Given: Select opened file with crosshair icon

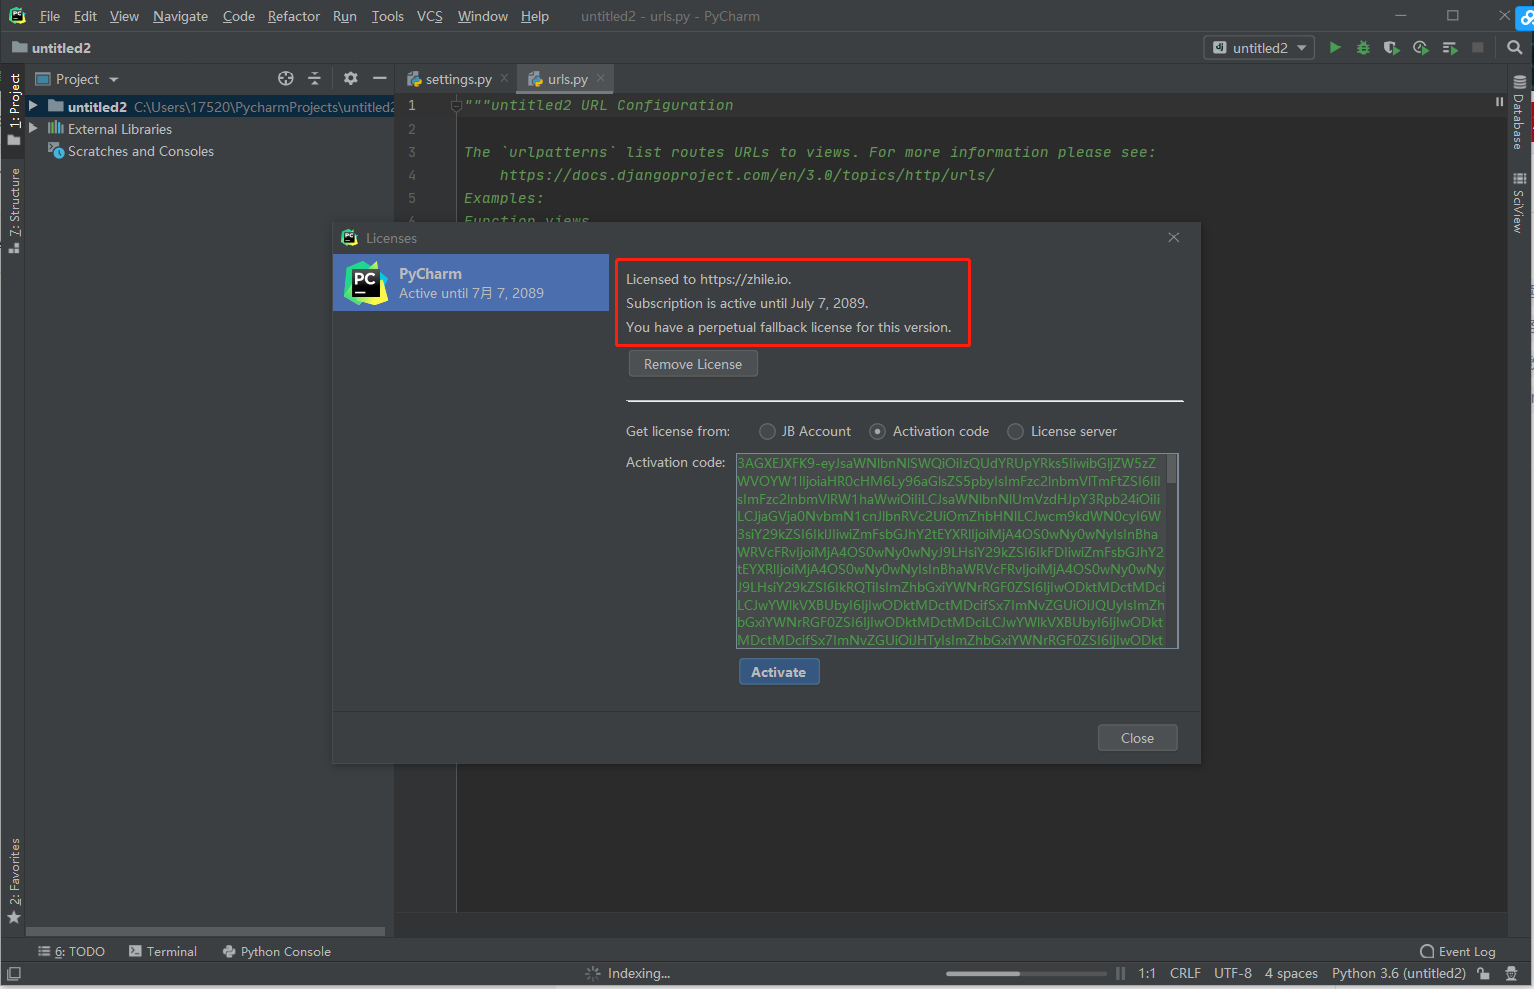Looking at the screenshot, I should pos(286,78).
